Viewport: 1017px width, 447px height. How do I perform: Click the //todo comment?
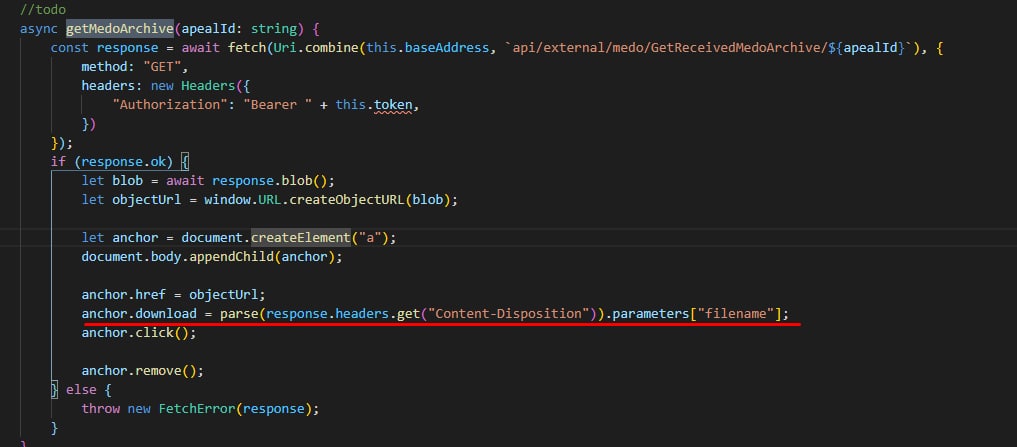[x=43, y=10]
